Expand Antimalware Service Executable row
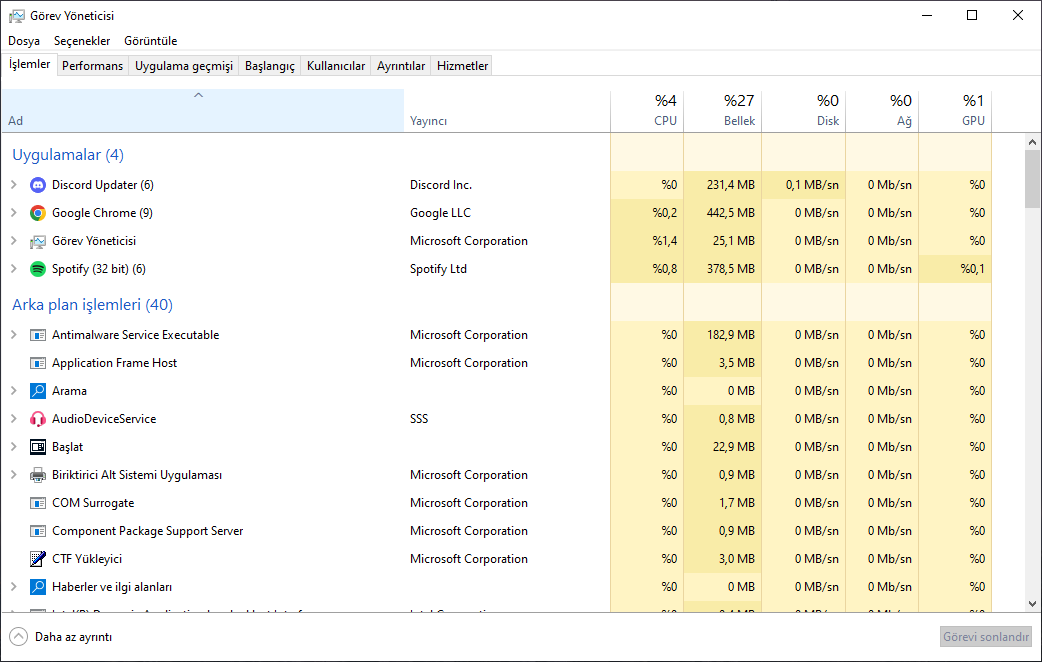The height and width of the screenshot is (662, 1042). point(14,335)
